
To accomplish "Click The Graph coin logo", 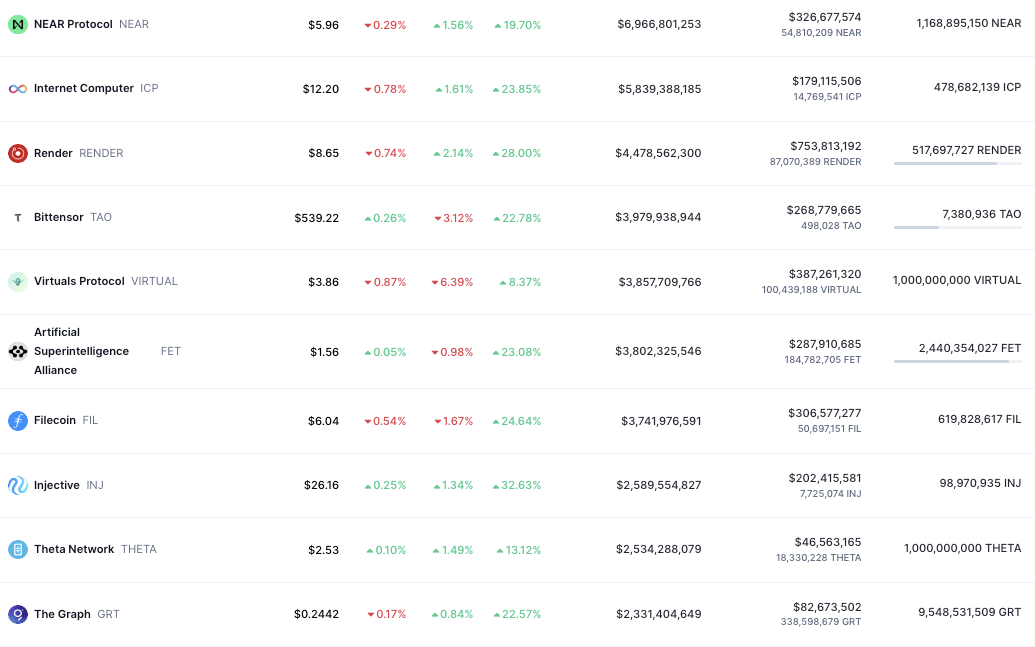I will pos(18,614).
